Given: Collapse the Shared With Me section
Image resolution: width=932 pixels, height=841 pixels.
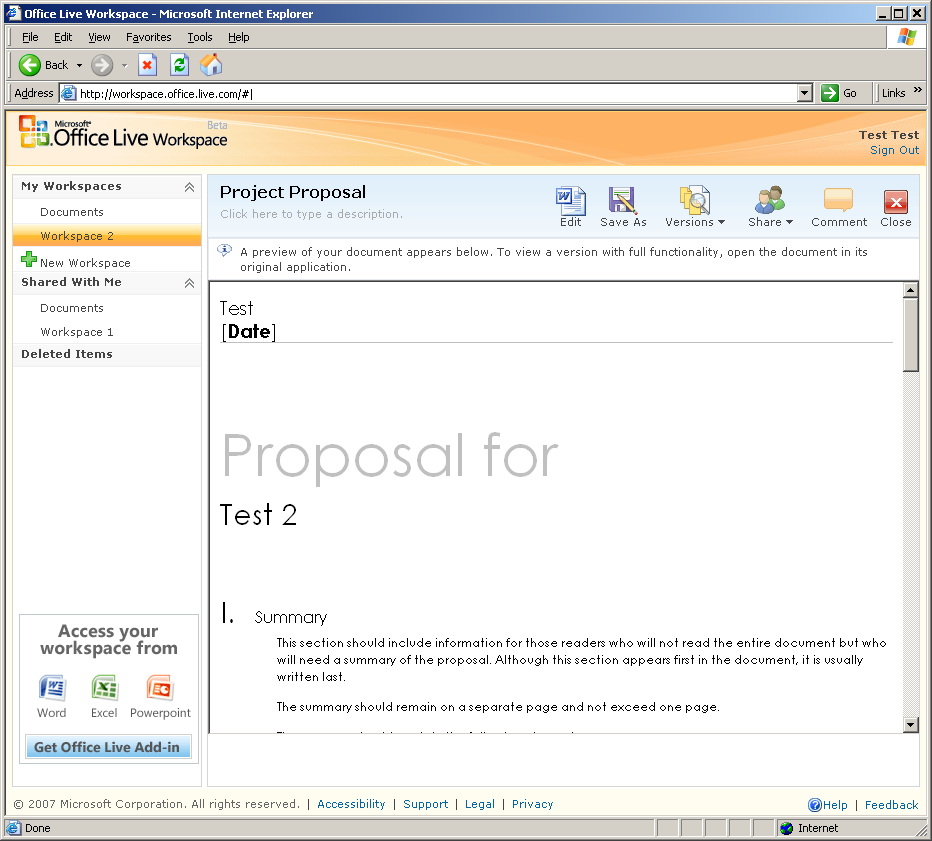Looking at the screenshot, I should 190,283.
